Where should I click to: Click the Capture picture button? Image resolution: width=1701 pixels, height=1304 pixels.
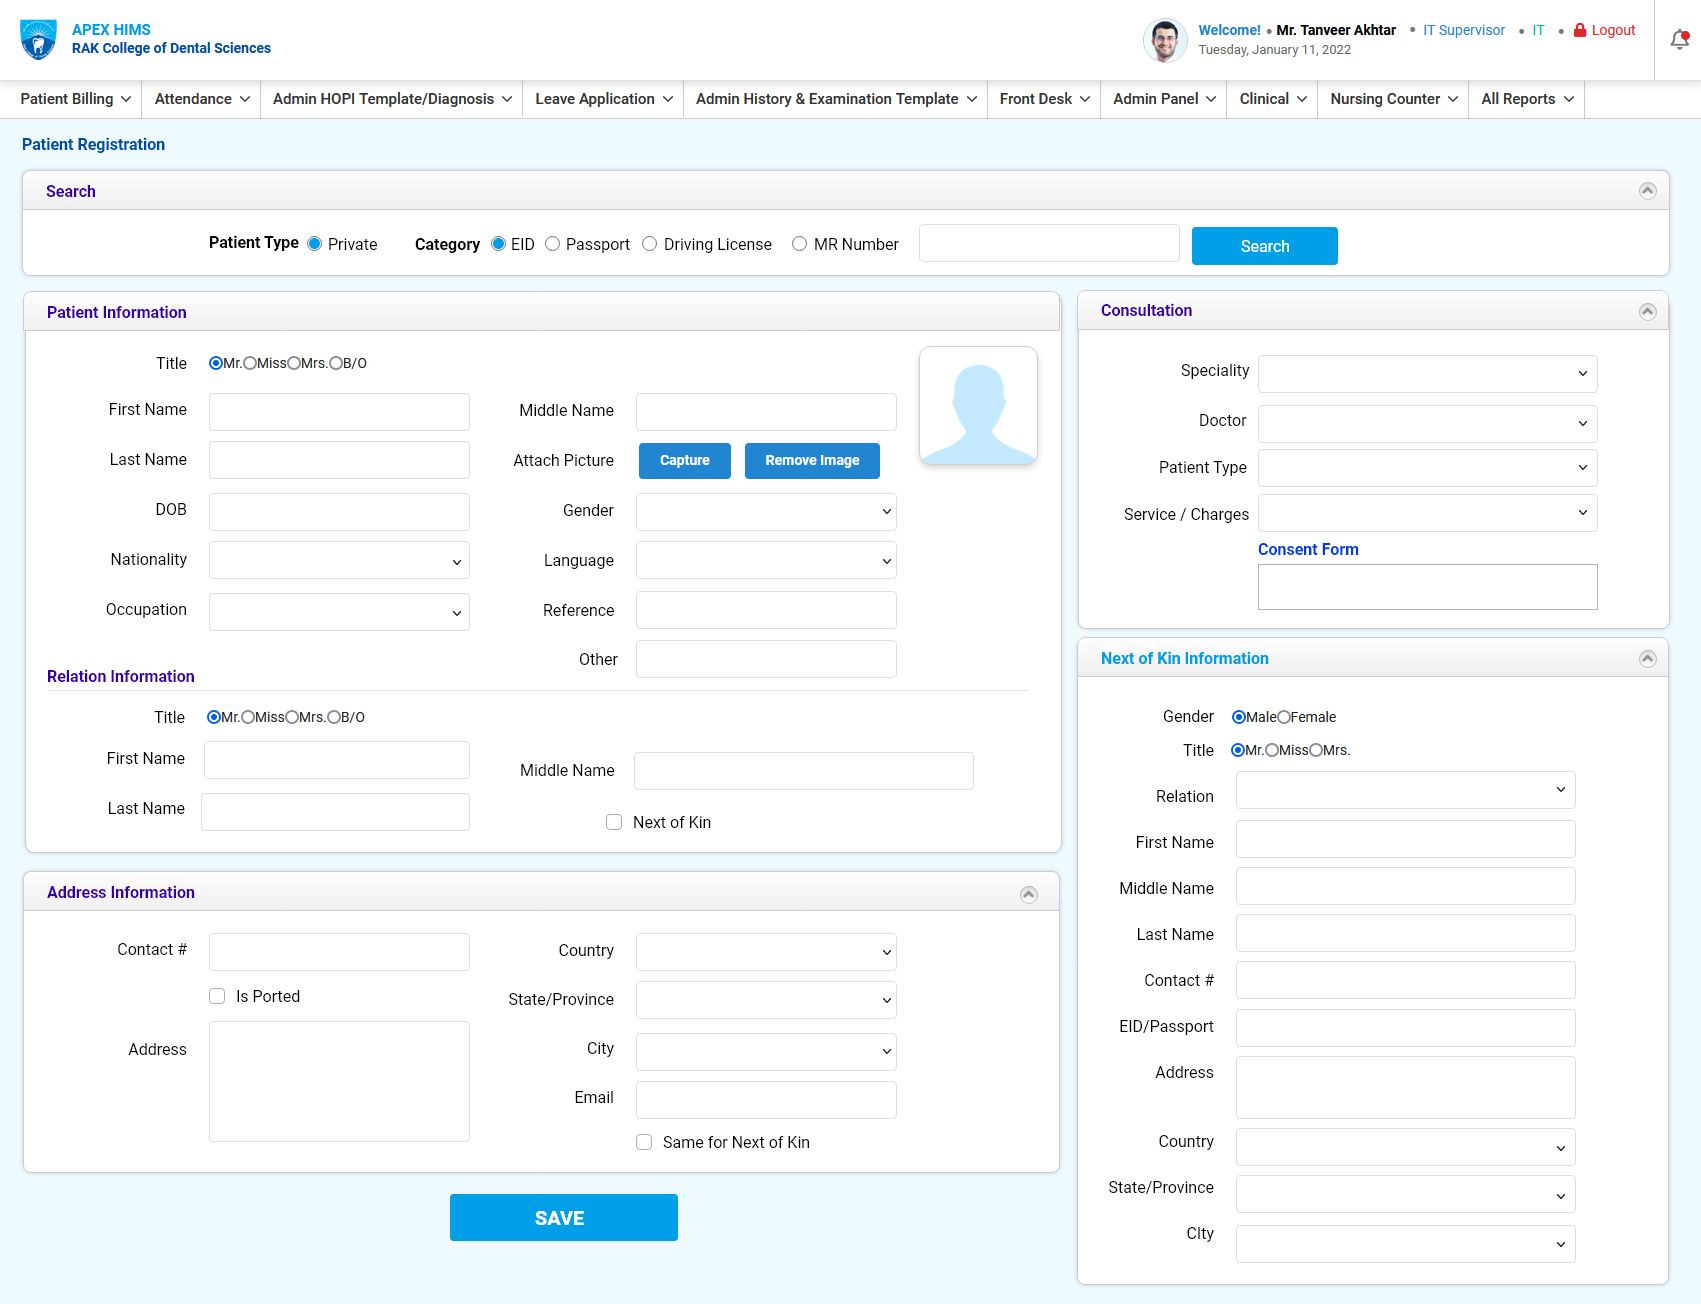(685, 461)
